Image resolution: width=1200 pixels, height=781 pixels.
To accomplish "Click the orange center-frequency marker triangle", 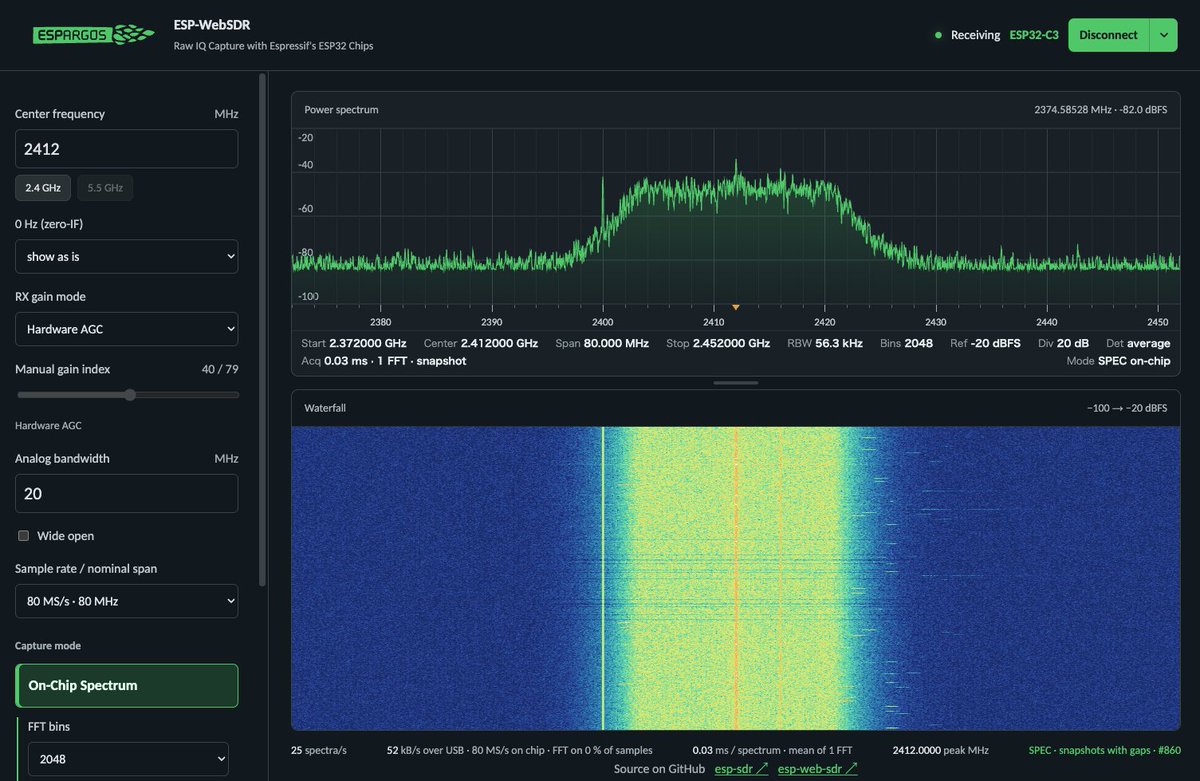I will click(736, 307).
